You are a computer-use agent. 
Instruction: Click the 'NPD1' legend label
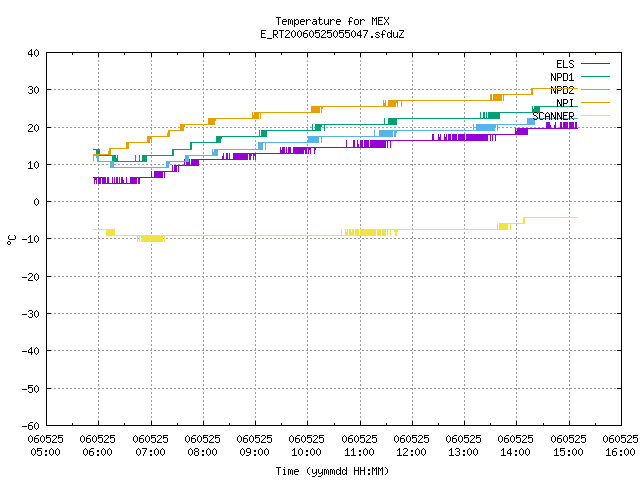[x=562, y=77]
